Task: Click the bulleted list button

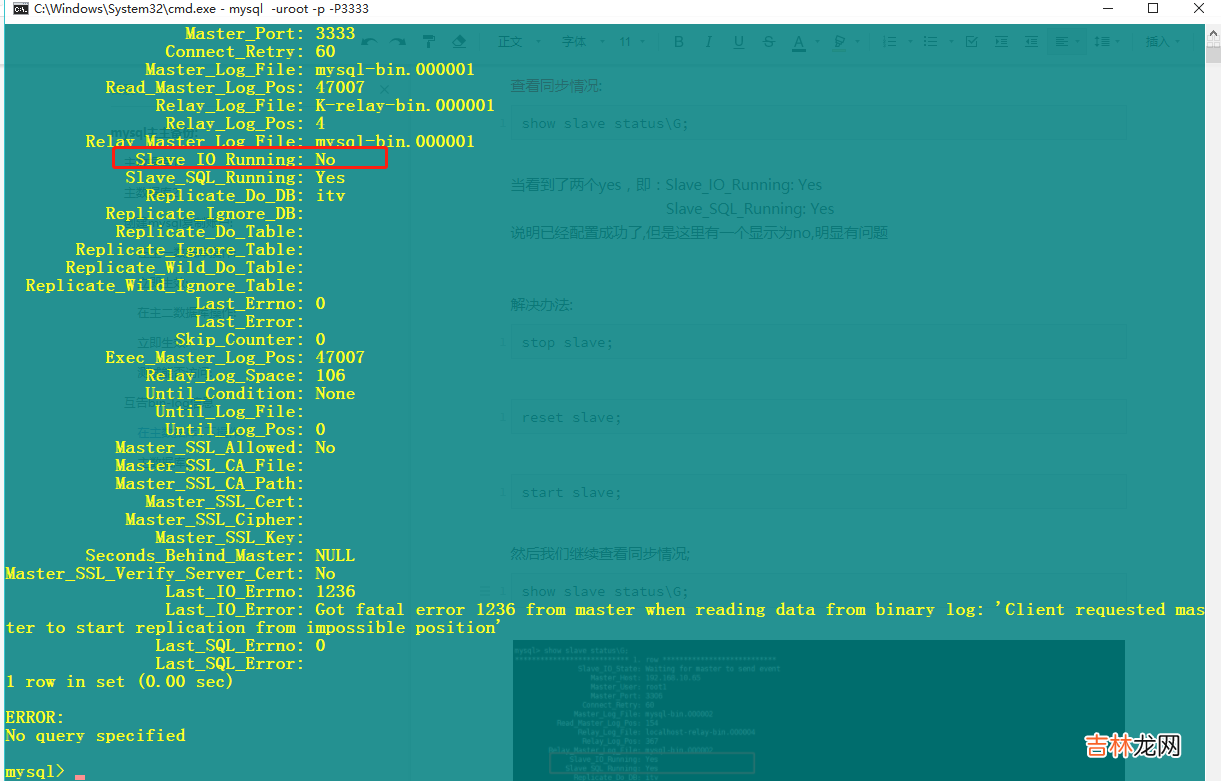Action: point(930,42)
